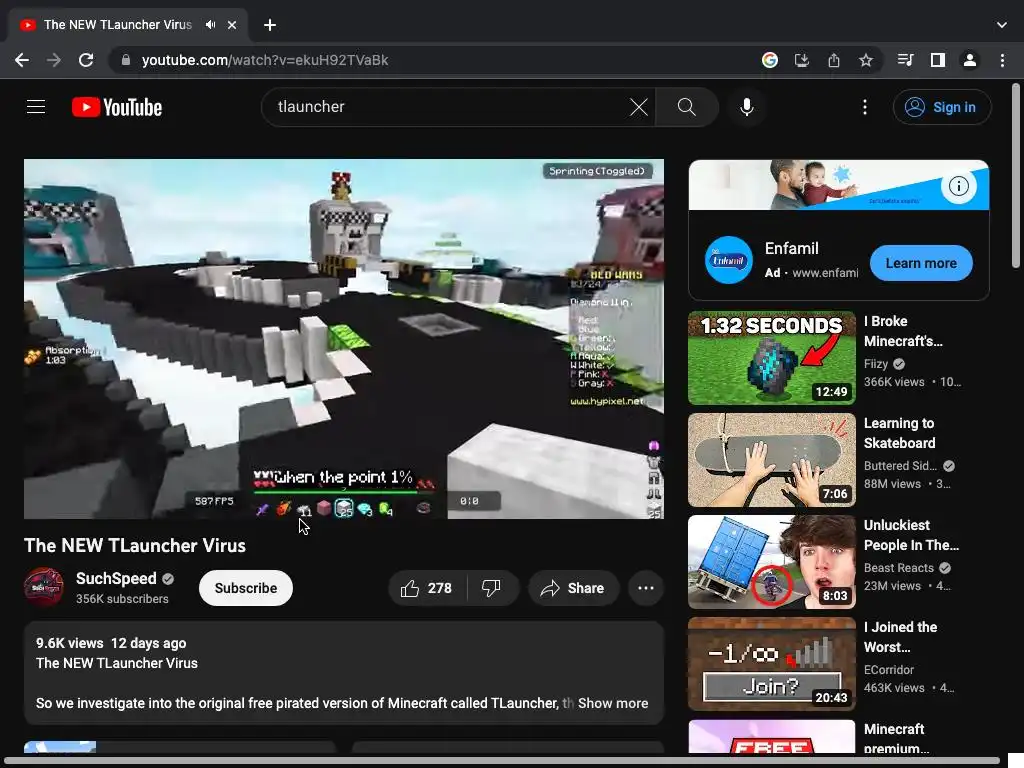The image size is (1024, 768).
Task: Open the 1.32 SECONDS video thumbnail
Action: pos(771,358)
